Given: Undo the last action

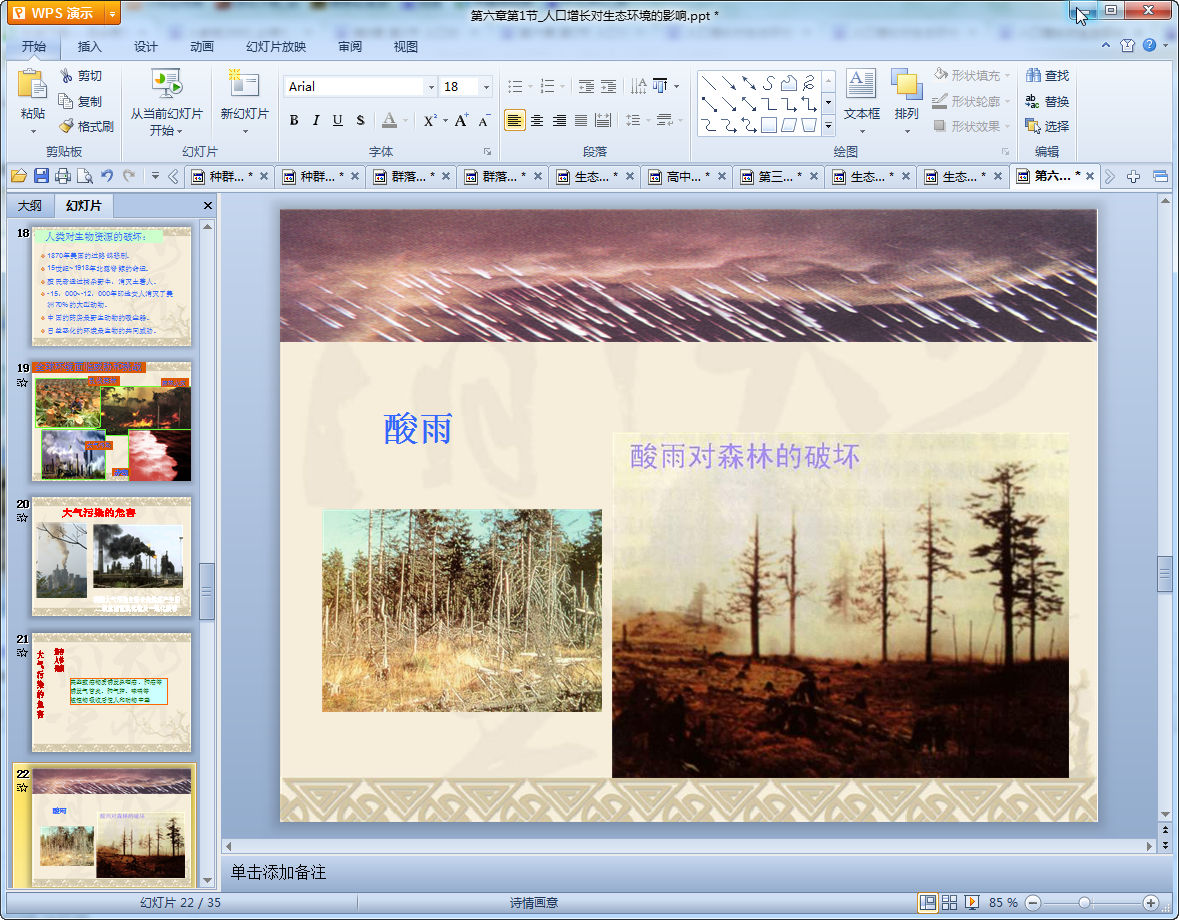Looking at the screenshot, I should pos(108,176).
